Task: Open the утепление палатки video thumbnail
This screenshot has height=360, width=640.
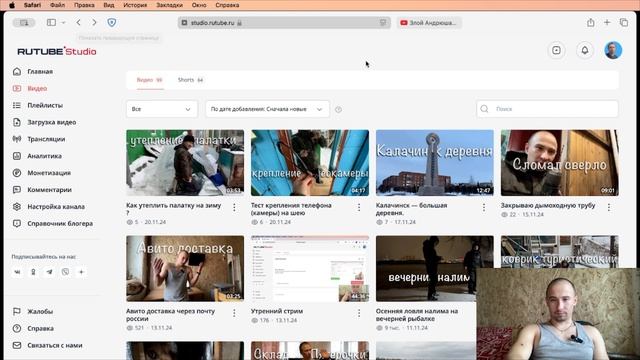Action: coord(185,163)
